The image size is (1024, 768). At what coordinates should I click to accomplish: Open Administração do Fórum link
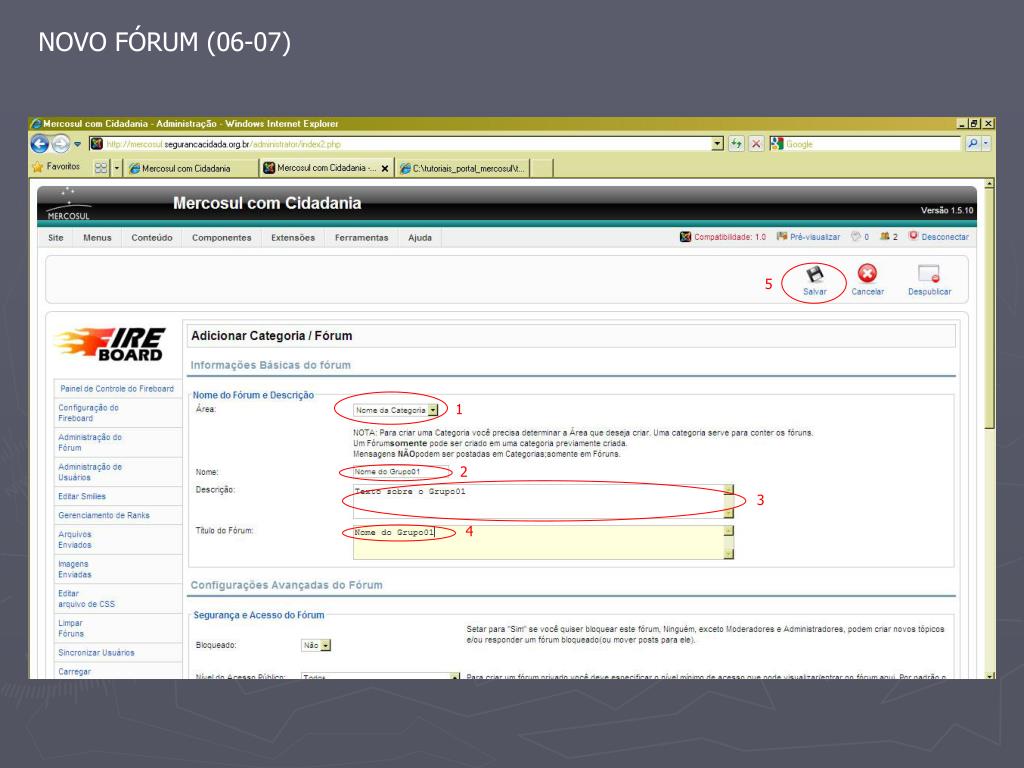pyautogui.click(x=89, y=442)
